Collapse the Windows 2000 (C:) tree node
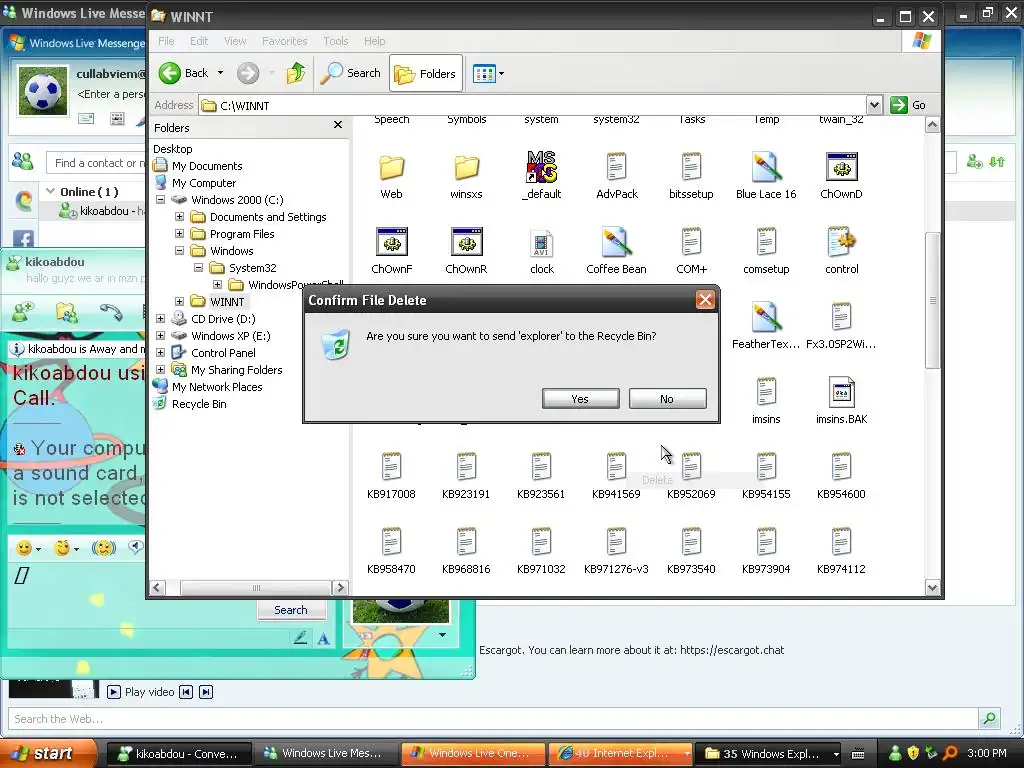This screenshot has width=1024, height=768. (x=161, y=200)
